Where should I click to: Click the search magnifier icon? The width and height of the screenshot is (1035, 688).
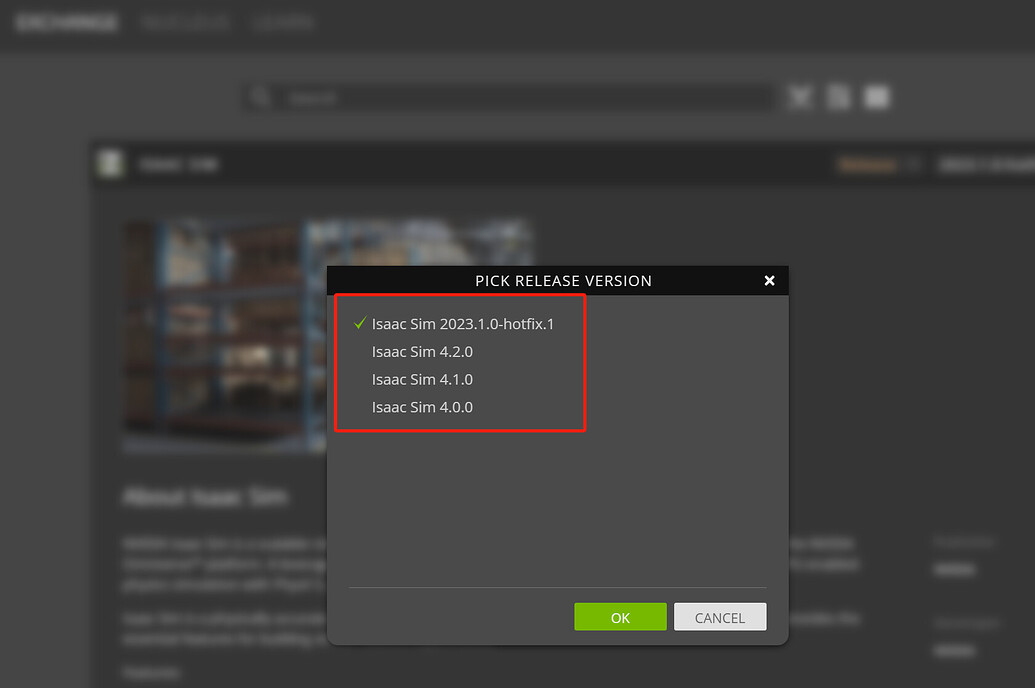tap(261, 96)
